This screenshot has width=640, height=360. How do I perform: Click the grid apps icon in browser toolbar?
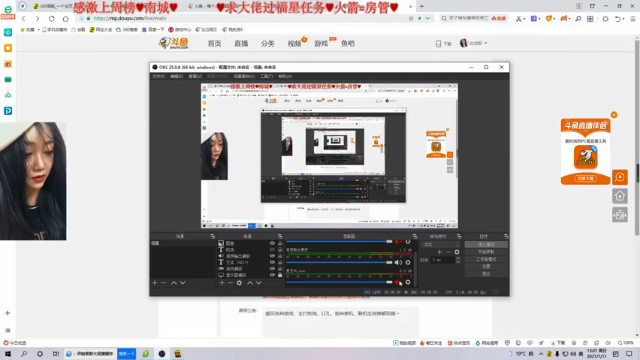tap(590, 19)
